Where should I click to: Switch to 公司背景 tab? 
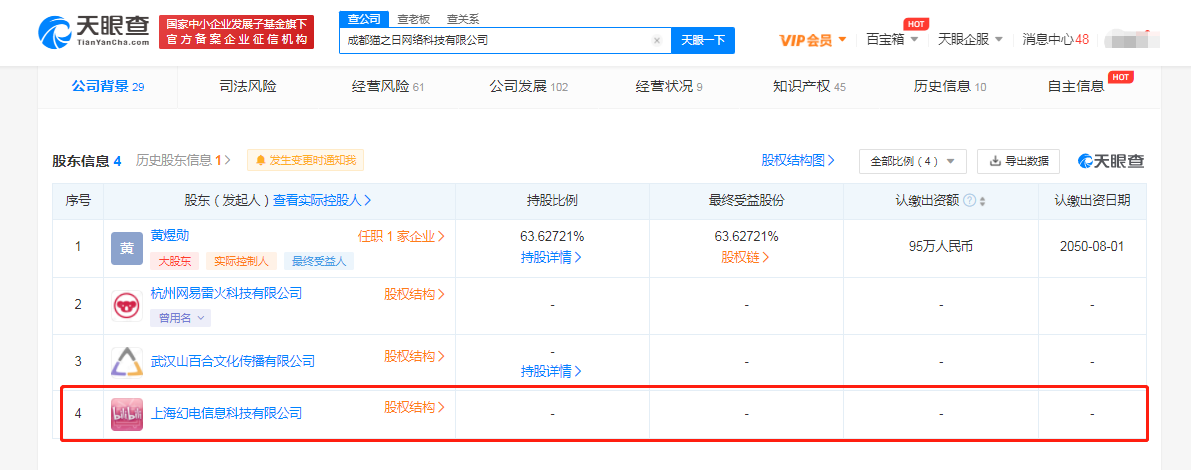click(108, 87)
